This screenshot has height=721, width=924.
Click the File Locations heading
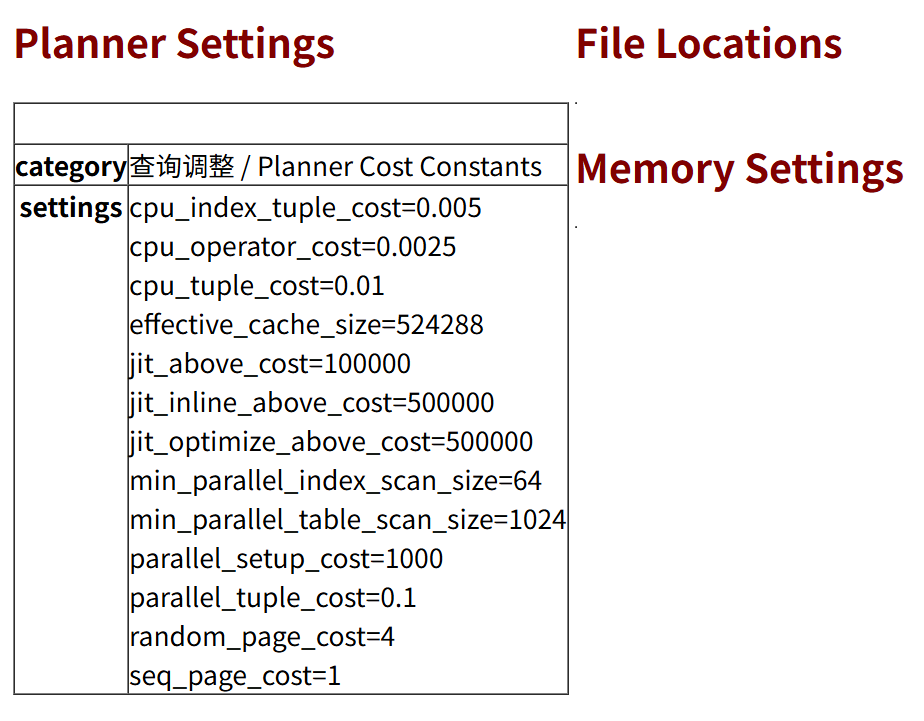pos(708,44)
